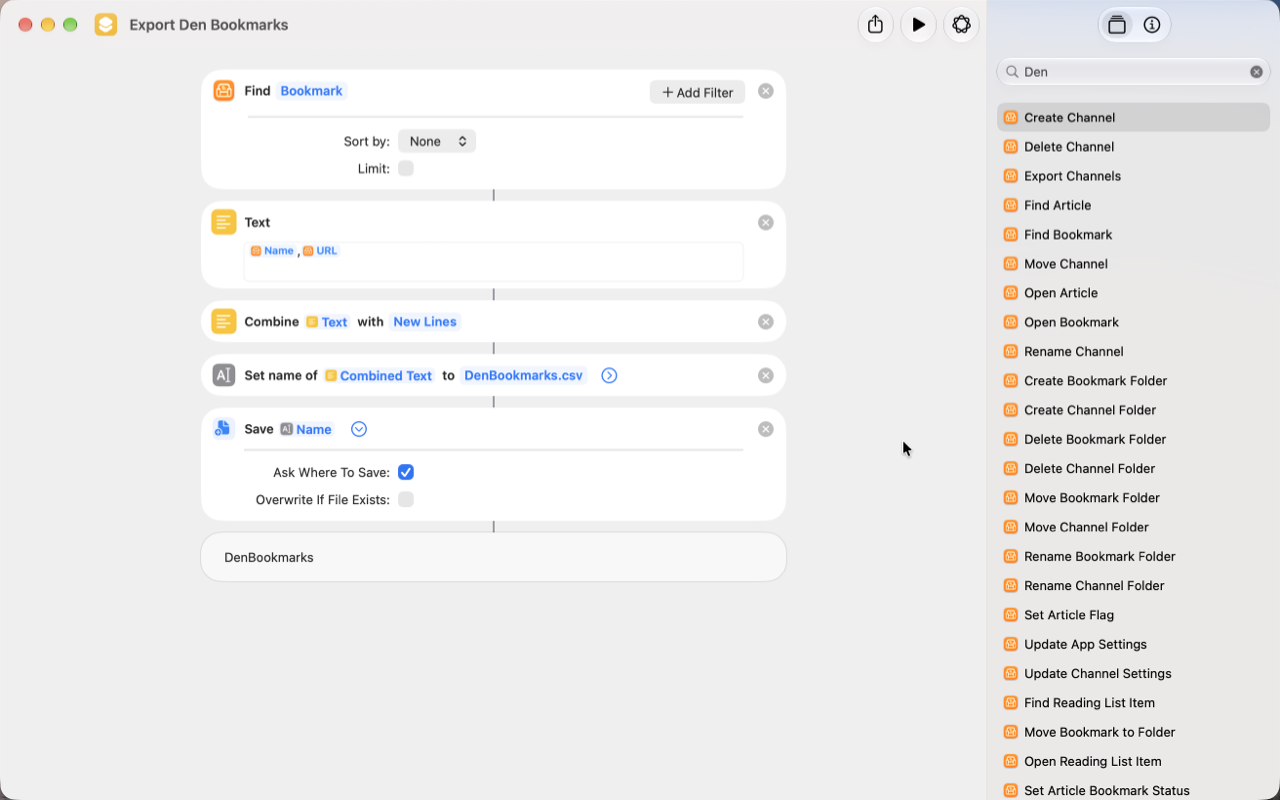Click the Text action icon
This screenshot has height=800, width=1280.
[224, 222]
